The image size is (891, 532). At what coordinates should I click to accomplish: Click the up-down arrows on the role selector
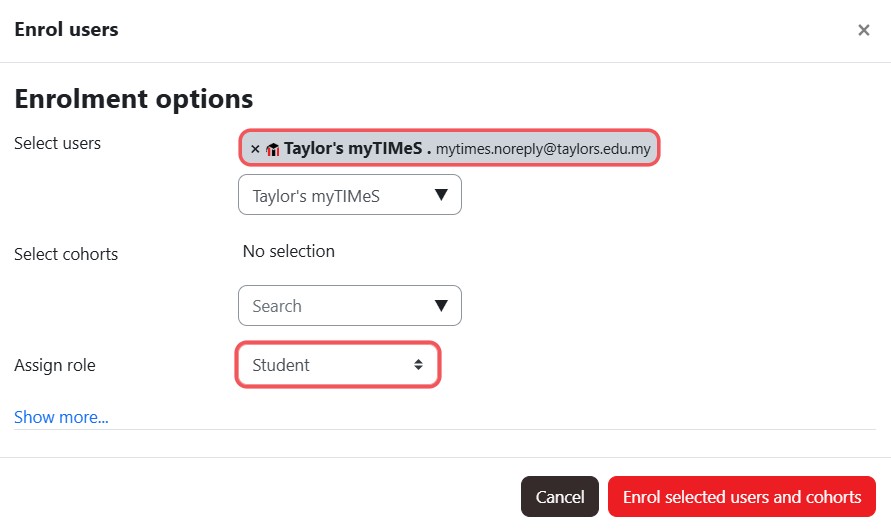click(x=418, y=365)
